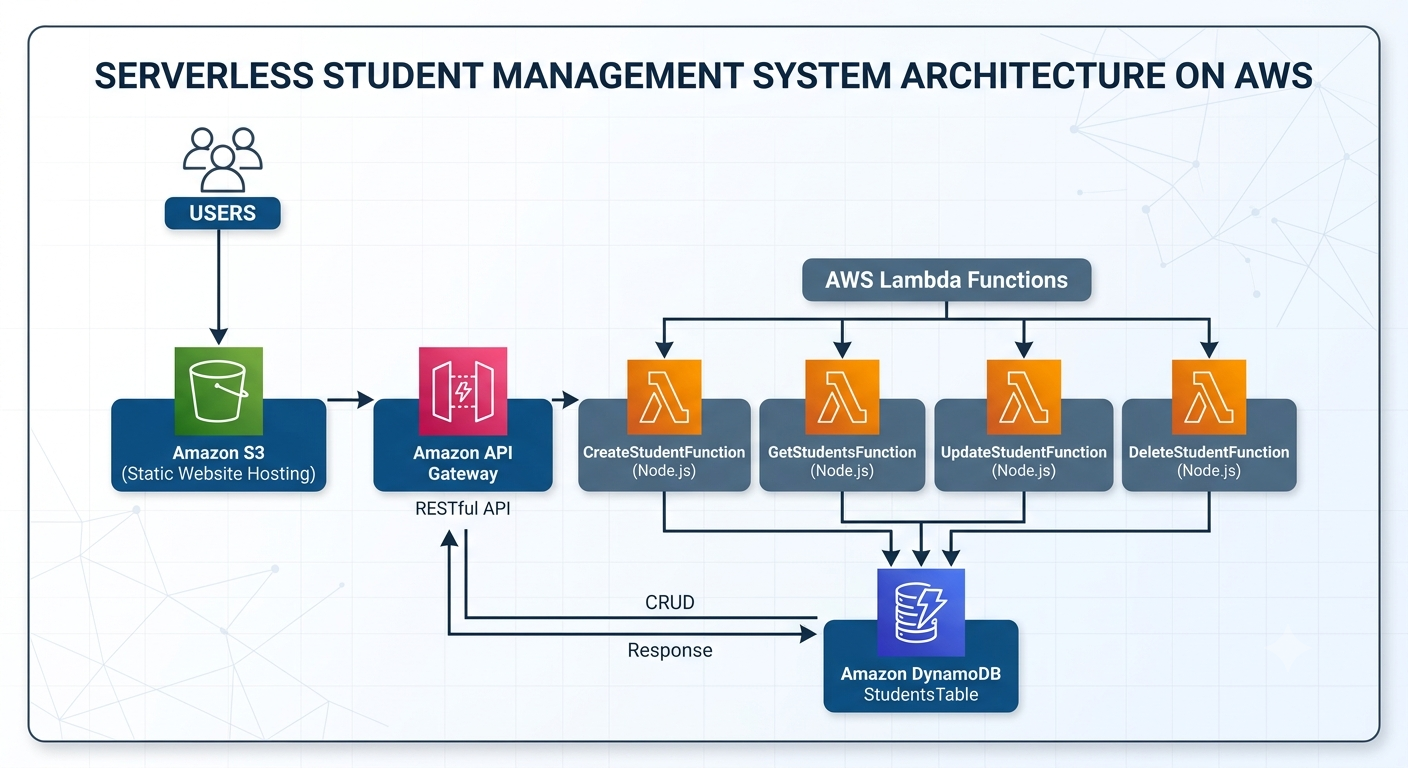This screenshot has height=768, width=1408.
Task: Click "(Node.js)" under CreateStudentFunction
Action: tap(664, 471)
